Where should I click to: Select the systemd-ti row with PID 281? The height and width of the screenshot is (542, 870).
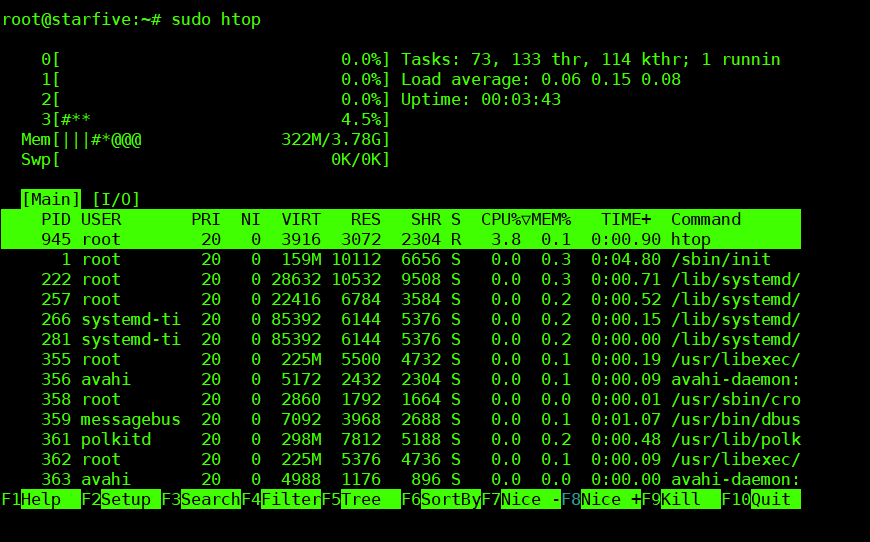tap(401, 339)
